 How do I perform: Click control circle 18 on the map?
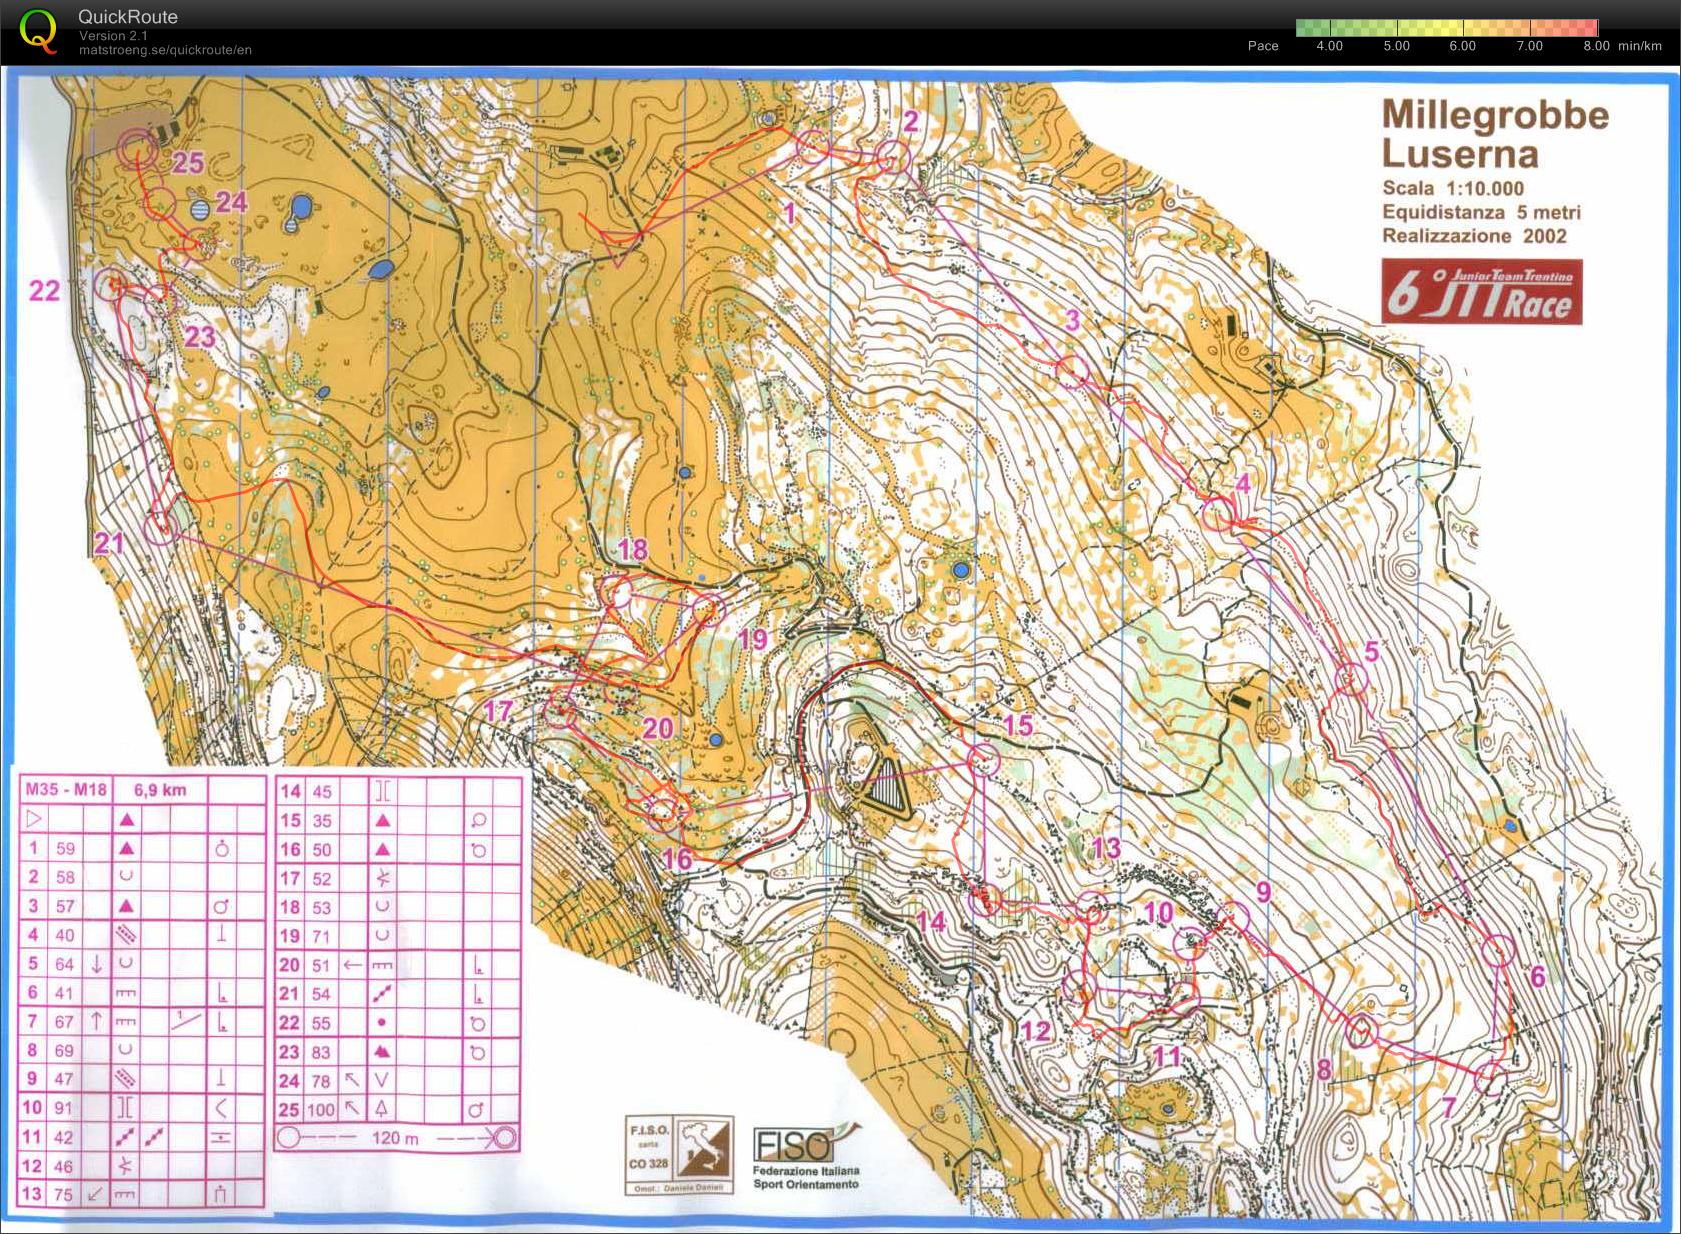coord(620,592)
